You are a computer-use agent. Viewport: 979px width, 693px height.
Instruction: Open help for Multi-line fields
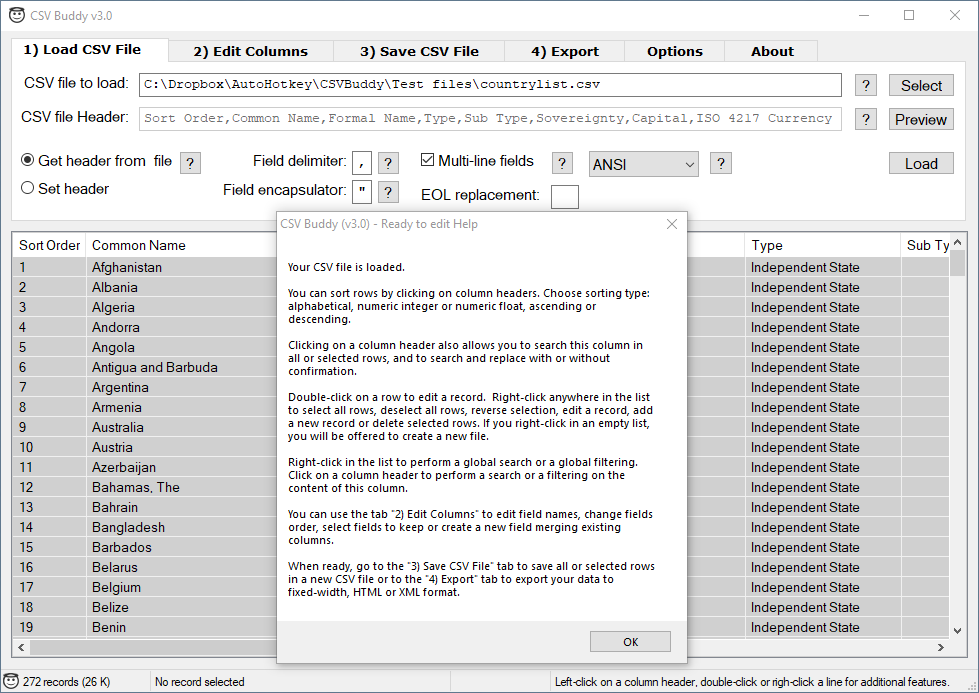click(562, 164)
